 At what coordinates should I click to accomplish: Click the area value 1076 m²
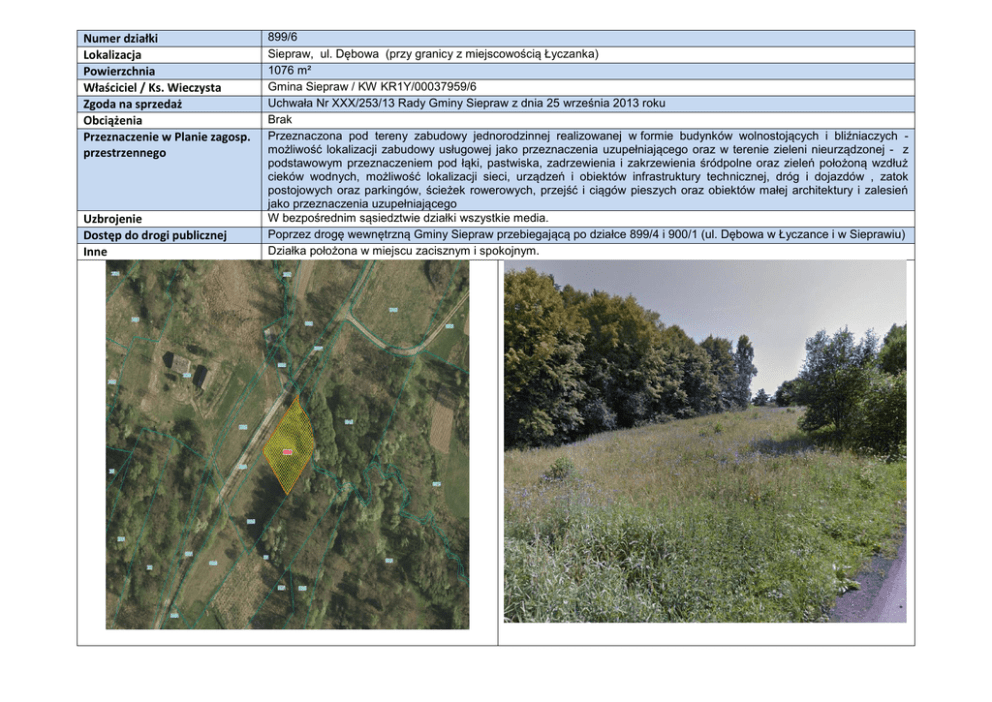(x=293, y=70)
